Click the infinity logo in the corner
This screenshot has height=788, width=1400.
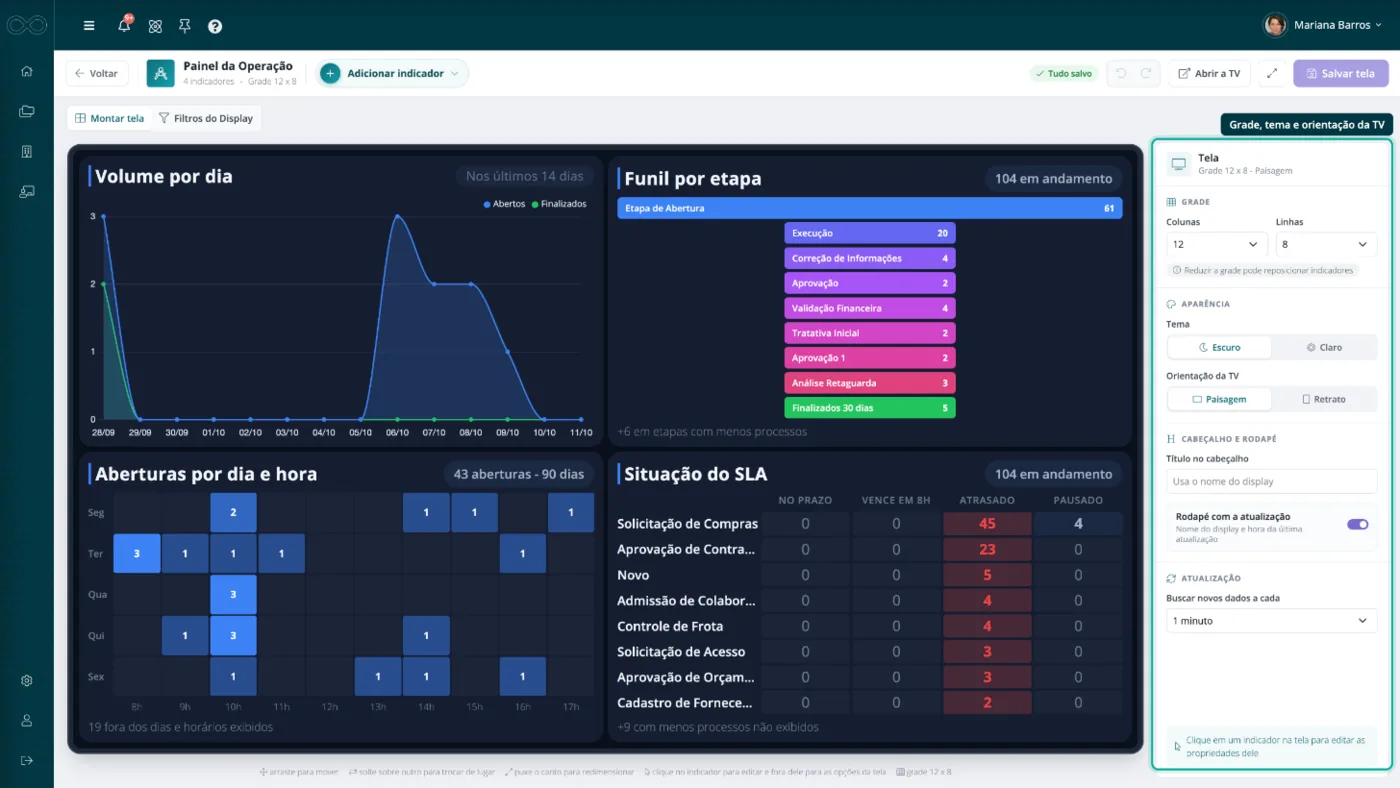pos(27,25)
